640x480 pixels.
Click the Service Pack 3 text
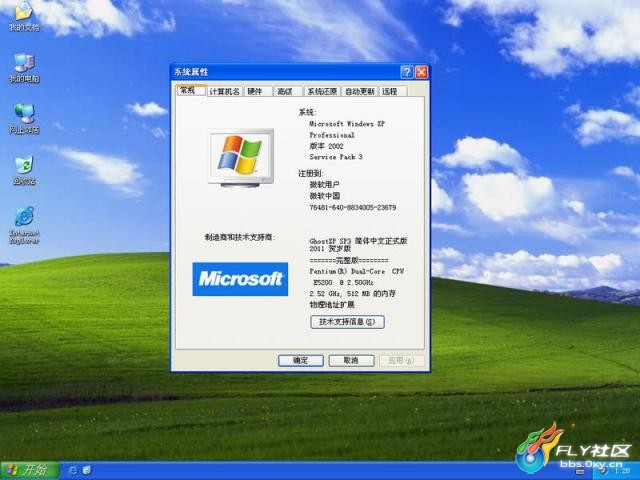point(336,157)
